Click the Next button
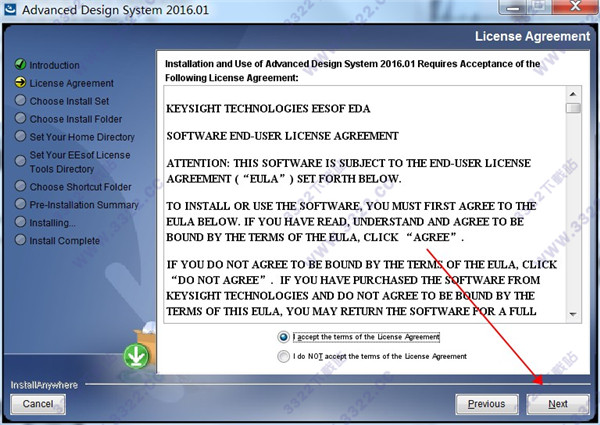This screenshot has height=425, width=600. 558,404
